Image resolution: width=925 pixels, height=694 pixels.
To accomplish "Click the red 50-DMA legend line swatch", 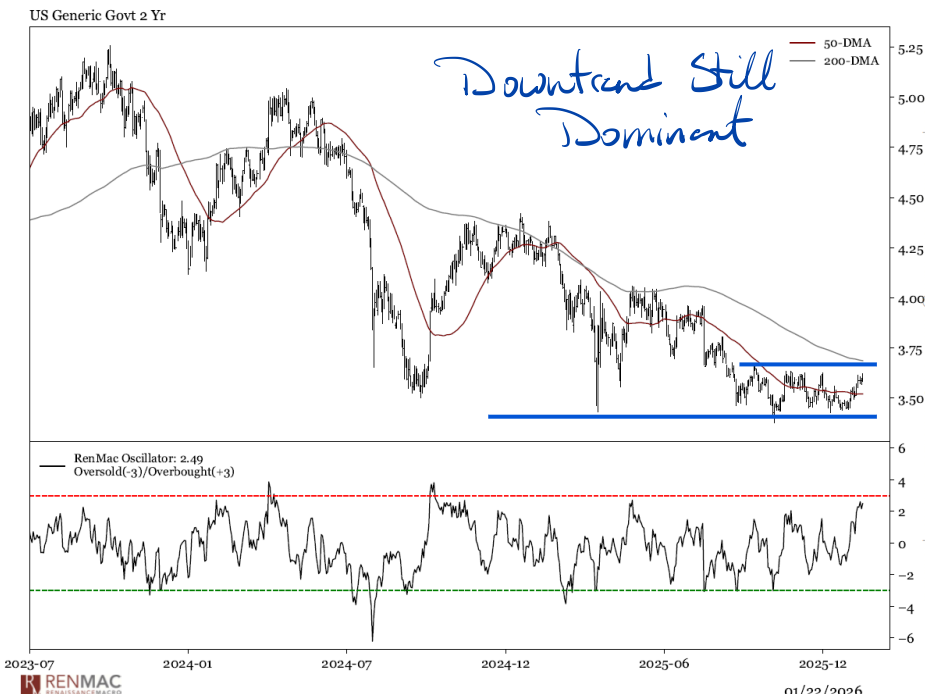I will point(804,43).
